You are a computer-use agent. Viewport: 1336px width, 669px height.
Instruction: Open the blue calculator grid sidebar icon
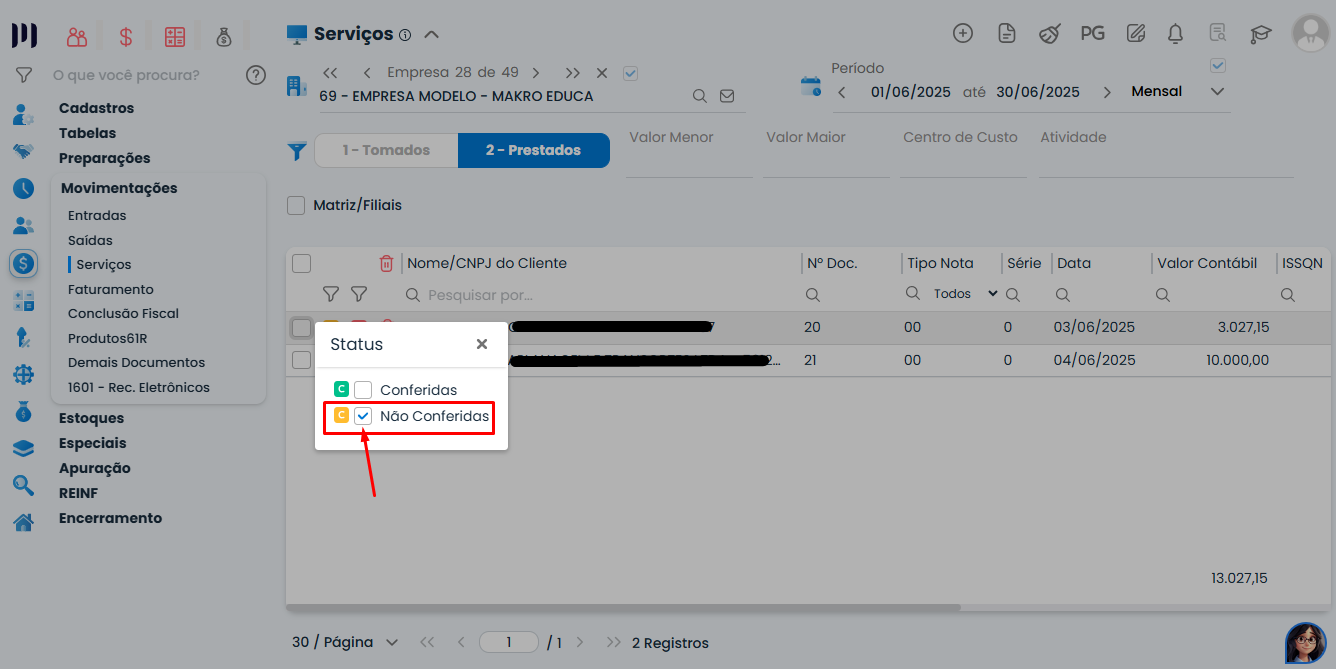(23, 301)
